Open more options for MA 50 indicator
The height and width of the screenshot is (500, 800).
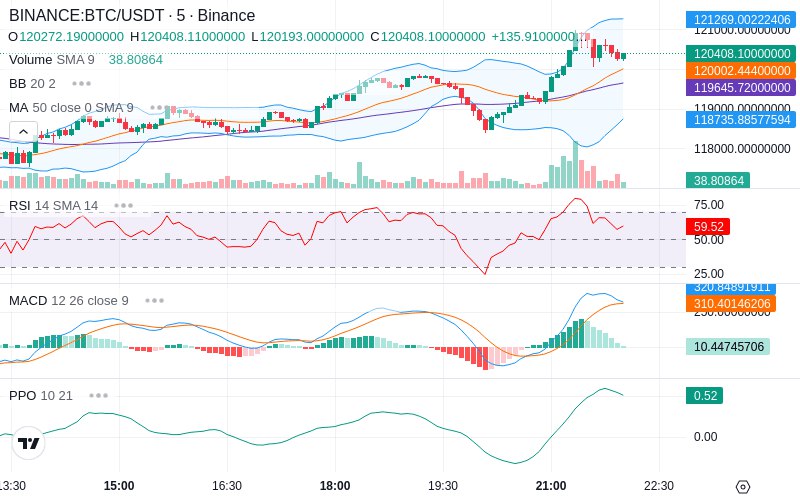[x=160, y=108]
